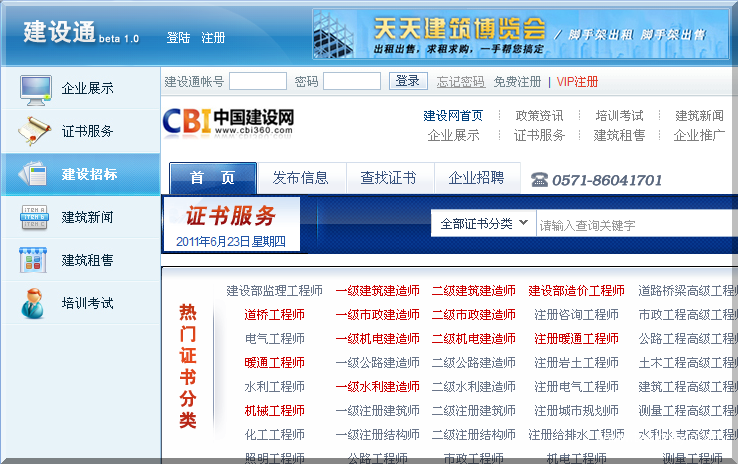738x464 pixels.
Task: Open the 一级建筑建造师 certificate link
Action: (377, 291)
